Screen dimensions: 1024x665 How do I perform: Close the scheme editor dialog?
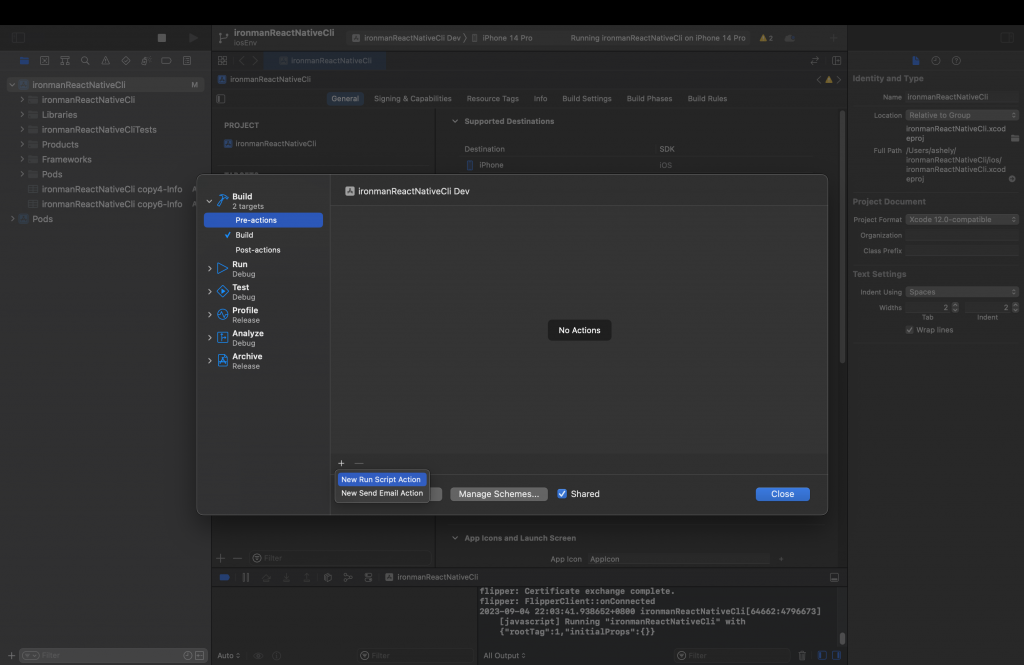point(782,494)
